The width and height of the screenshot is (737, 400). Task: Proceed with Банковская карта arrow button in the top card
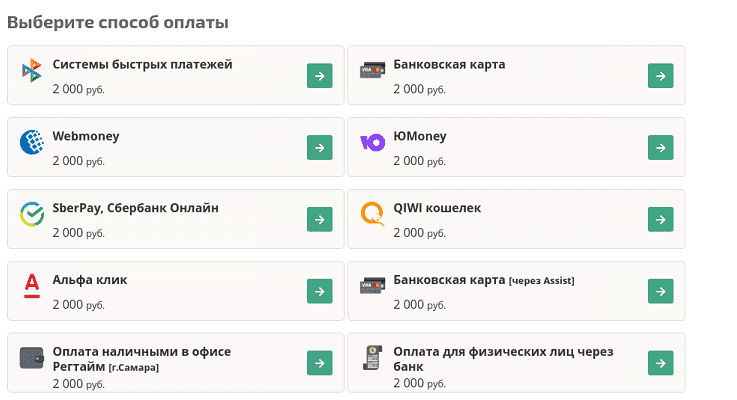(x=660, y=76)
